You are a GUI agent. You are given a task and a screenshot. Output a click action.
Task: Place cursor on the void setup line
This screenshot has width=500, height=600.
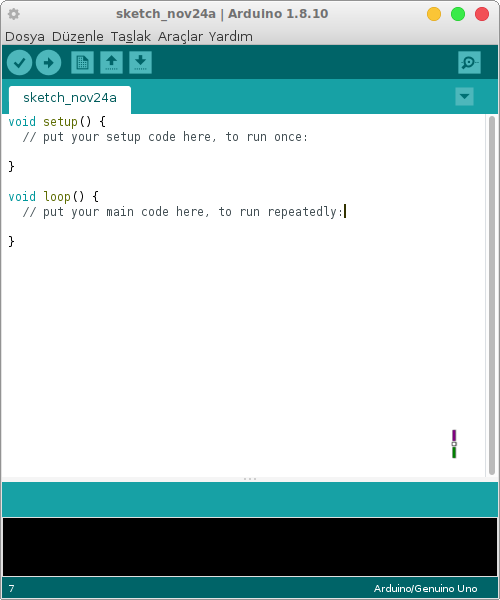tap(57, 122)
